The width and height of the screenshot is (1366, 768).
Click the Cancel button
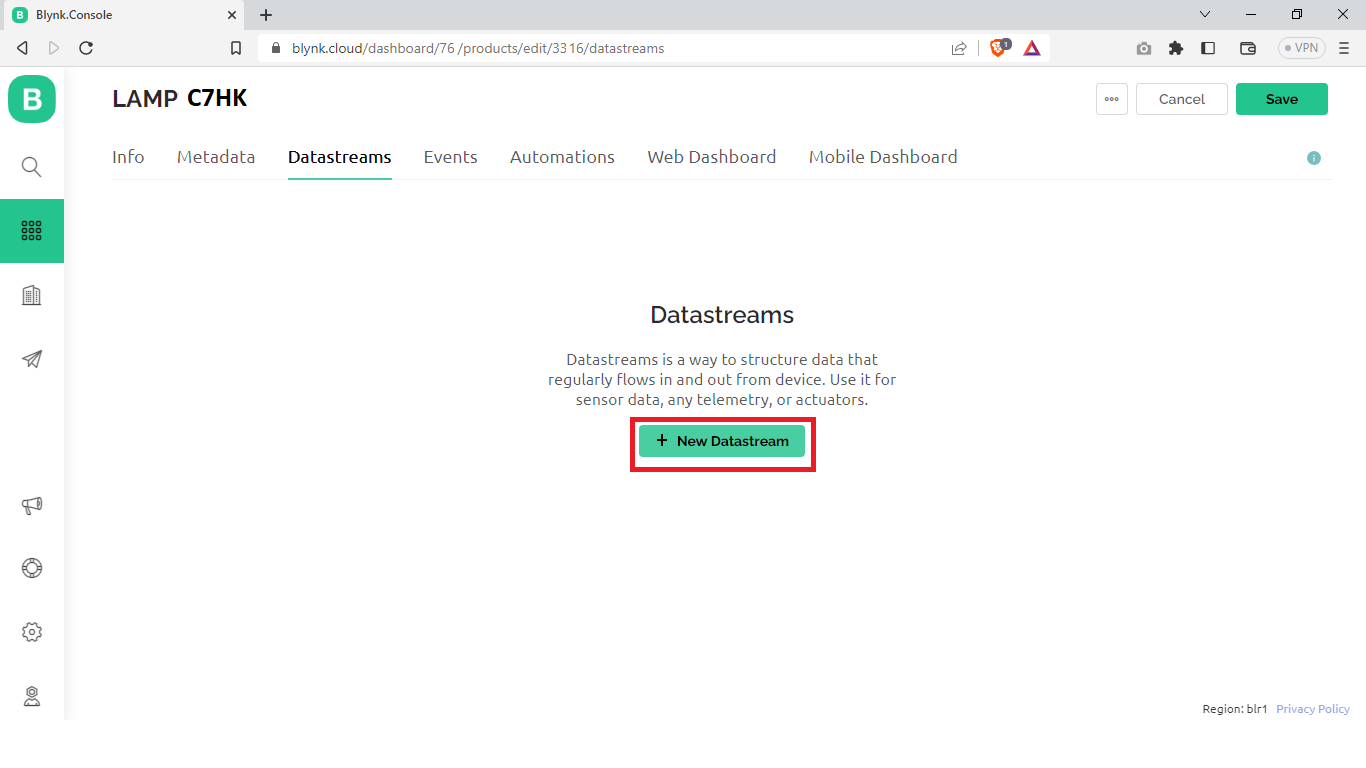[x=1182, y=99]
